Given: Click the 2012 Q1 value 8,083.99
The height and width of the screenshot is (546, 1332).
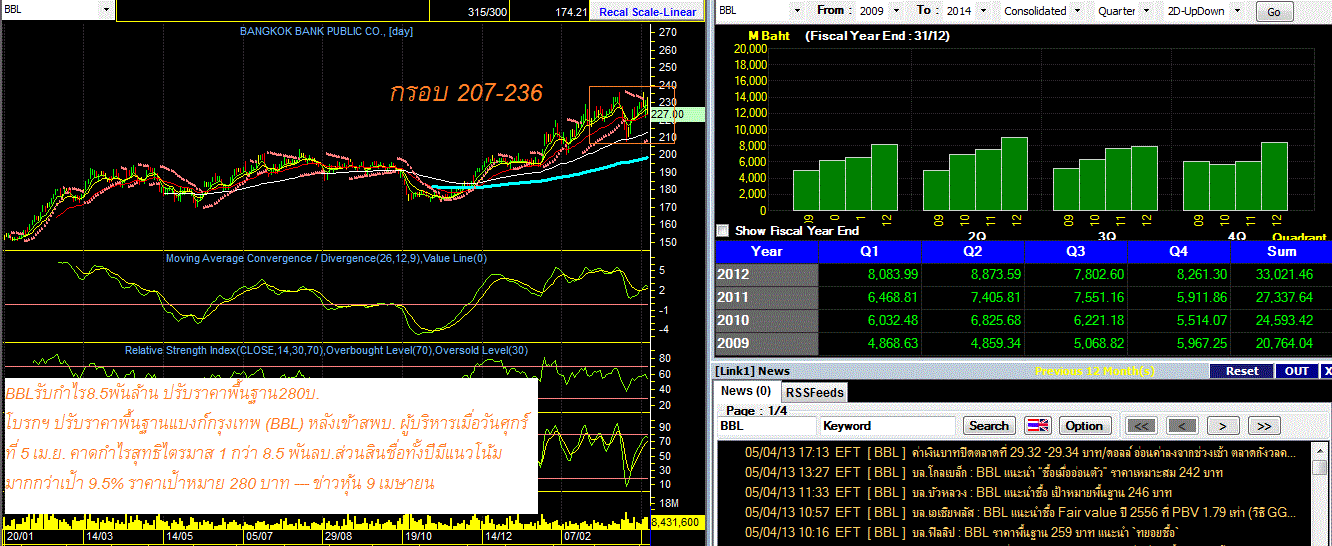Looking at the screenshot, I should point(892,274).
